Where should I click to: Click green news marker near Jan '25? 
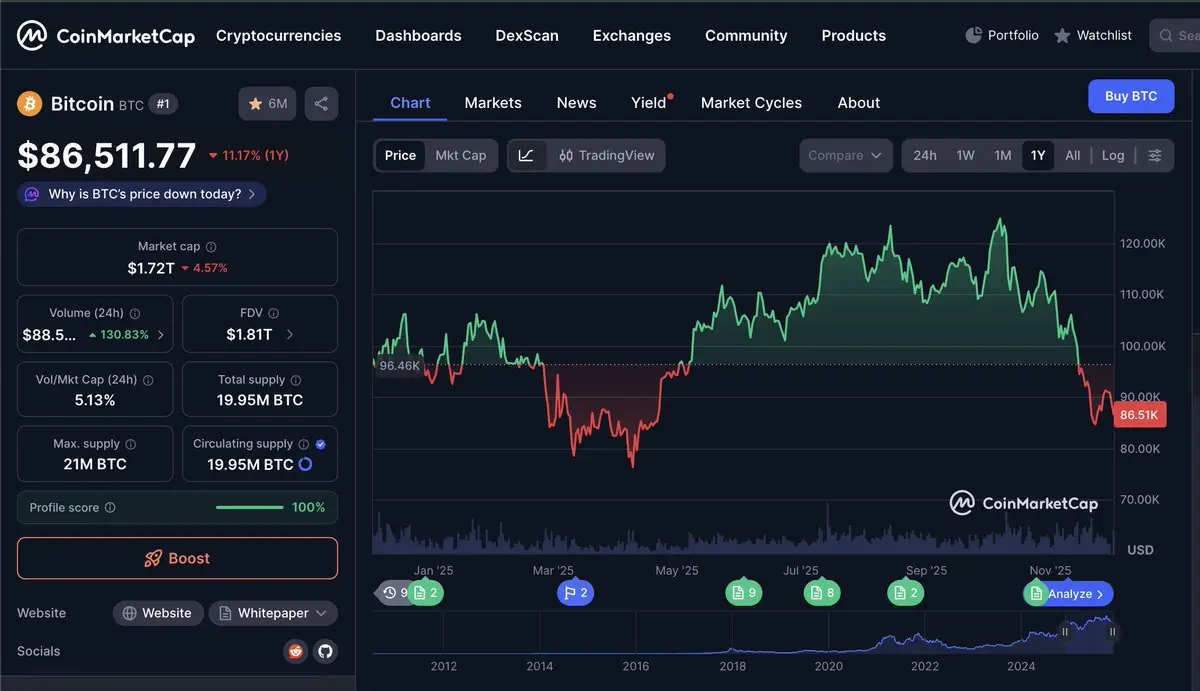[x=426, y=593]
